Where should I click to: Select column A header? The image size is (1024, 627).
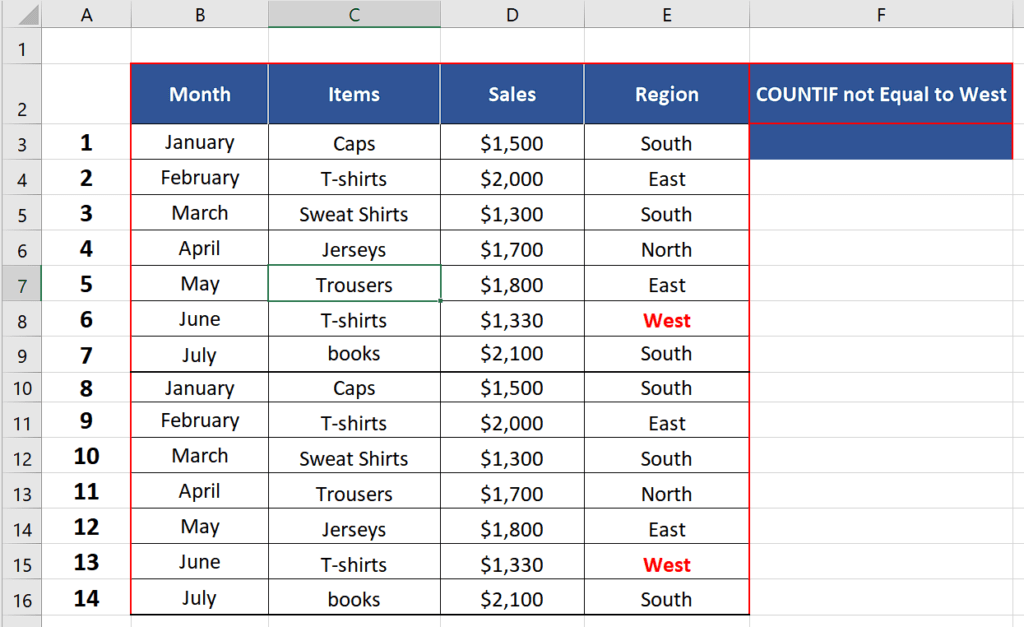coord(86,14)
